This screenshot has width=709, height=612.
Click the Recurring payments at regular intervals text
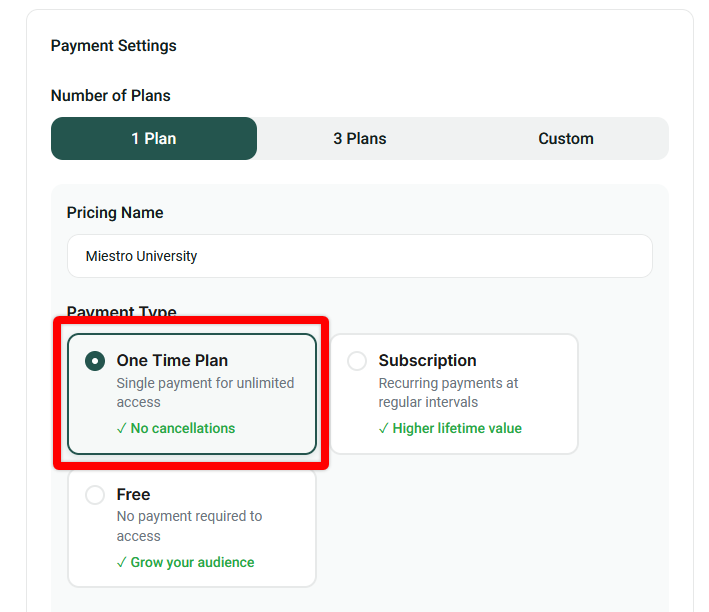coord(448,393)
